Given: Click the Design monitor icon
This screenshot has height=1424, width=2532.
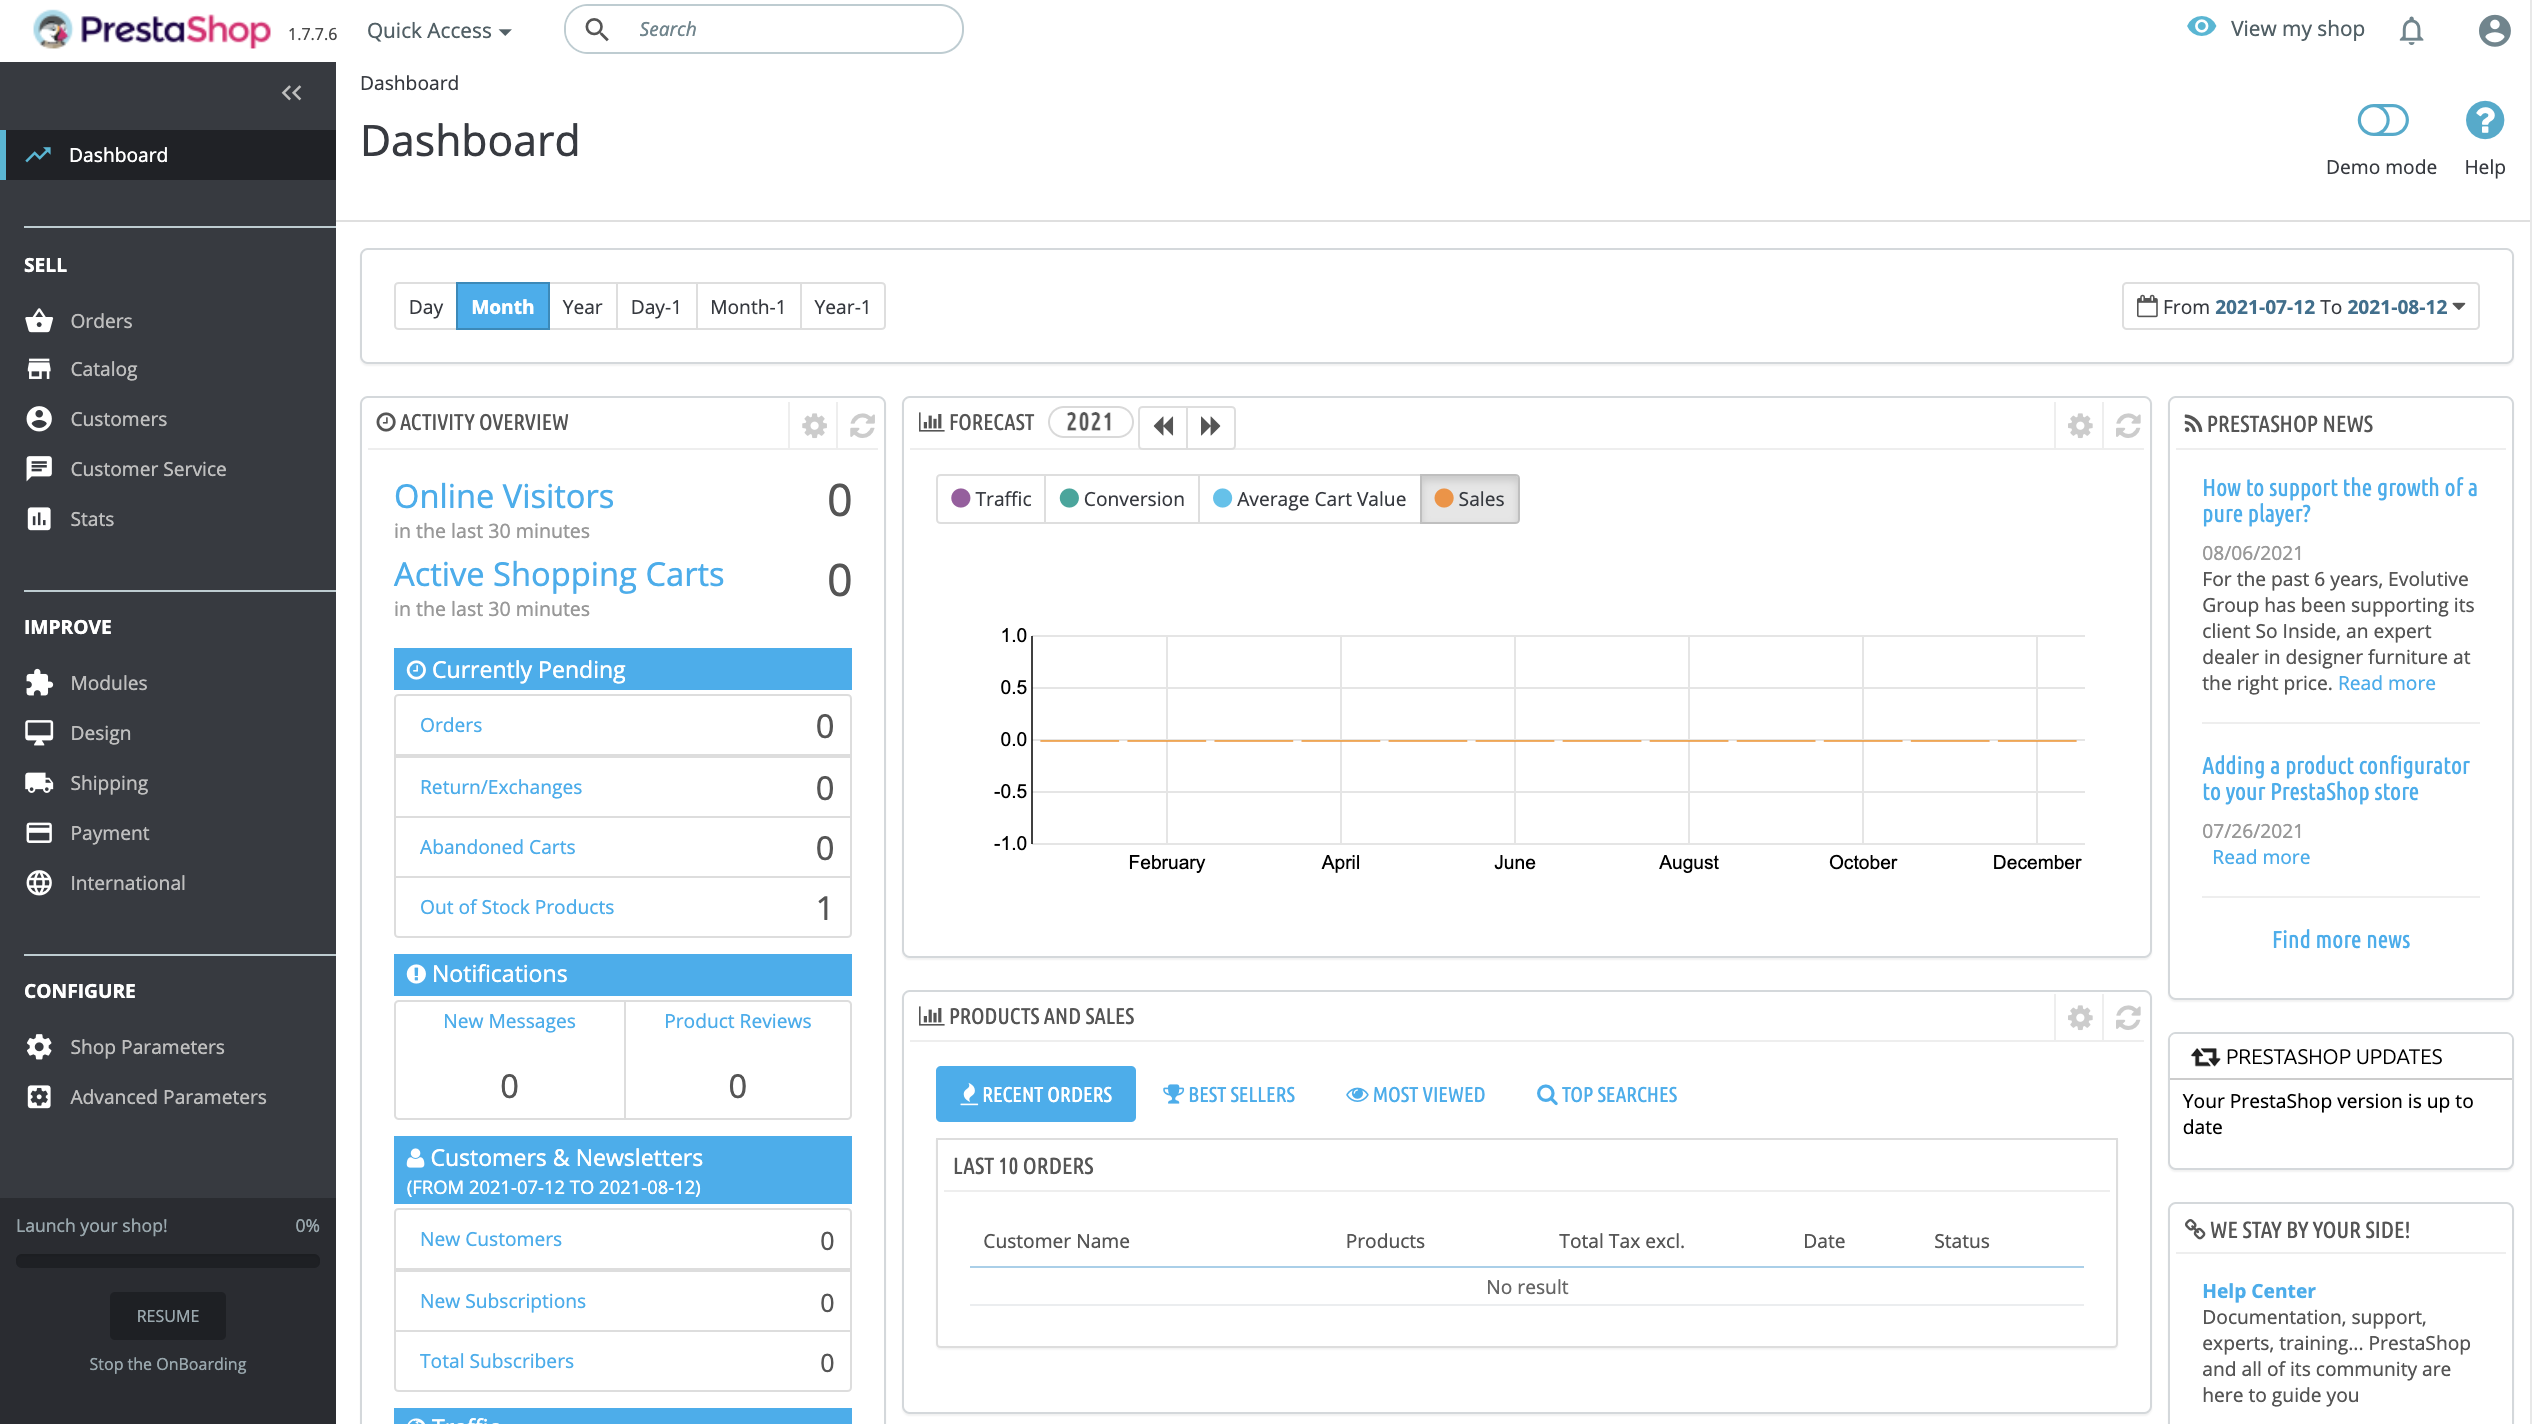Looking at the screenshot, I should point(39,733).
